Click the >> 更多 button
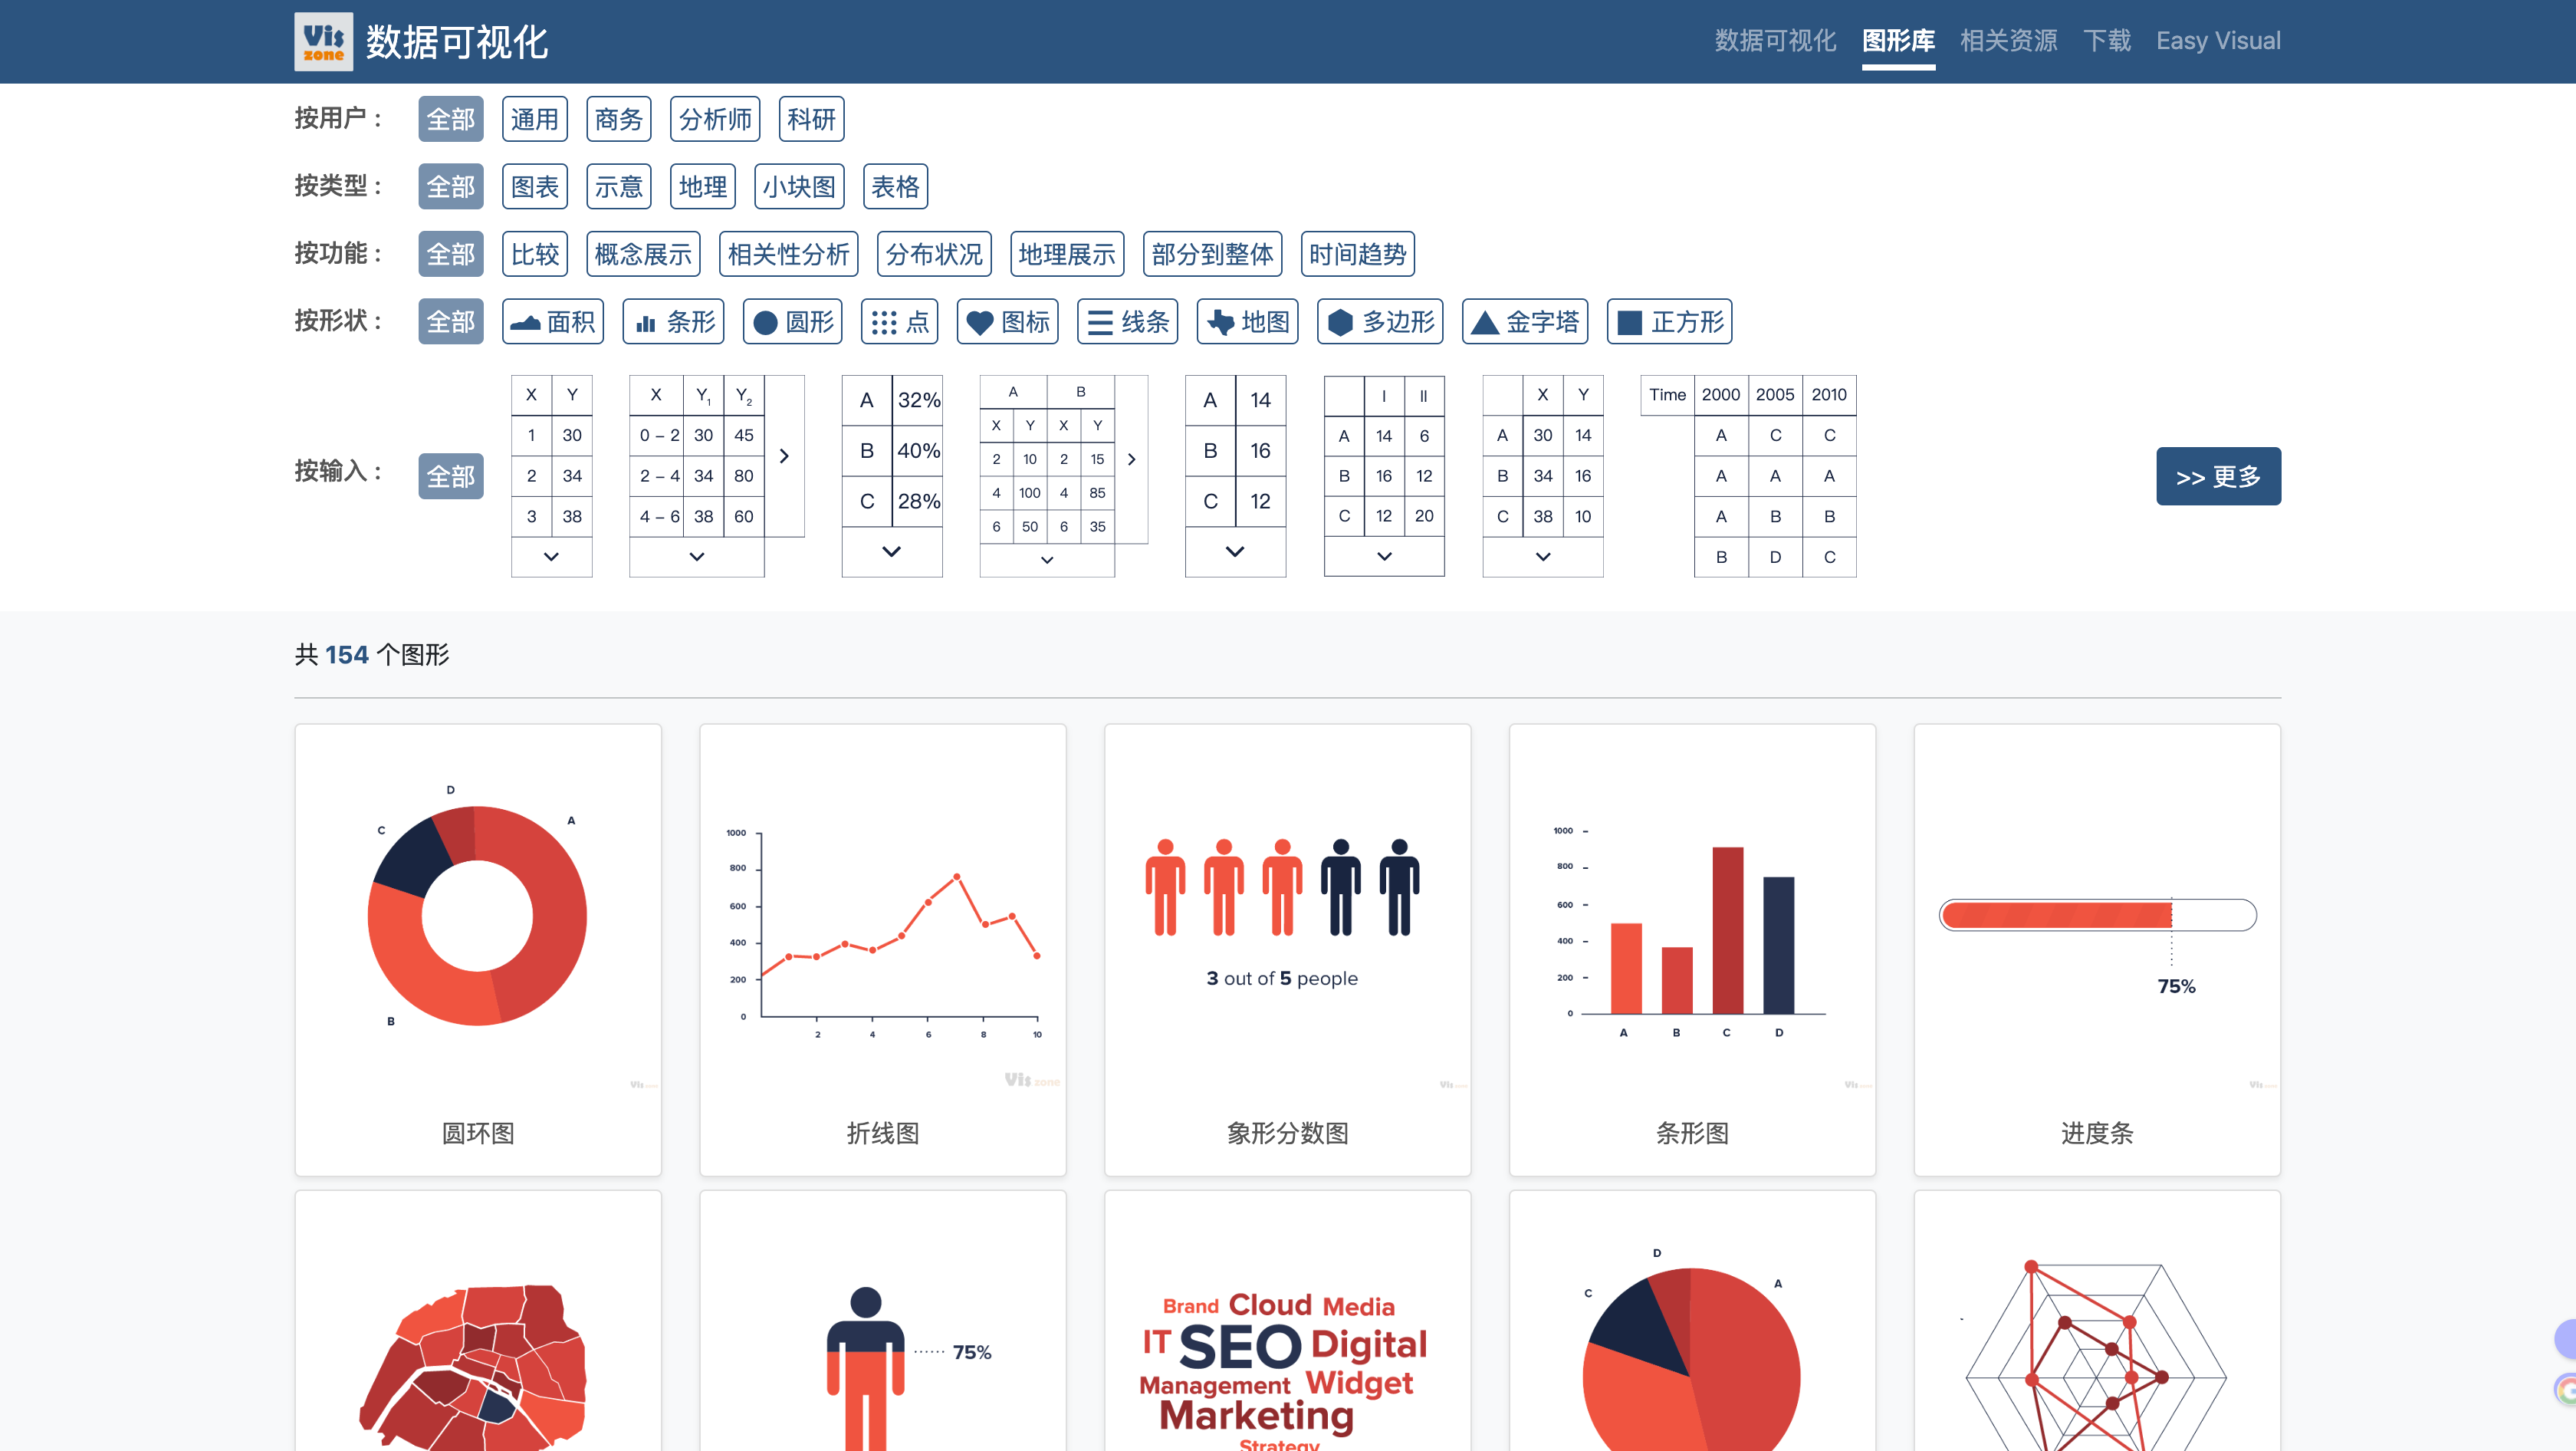 [x=2217, y=476]
